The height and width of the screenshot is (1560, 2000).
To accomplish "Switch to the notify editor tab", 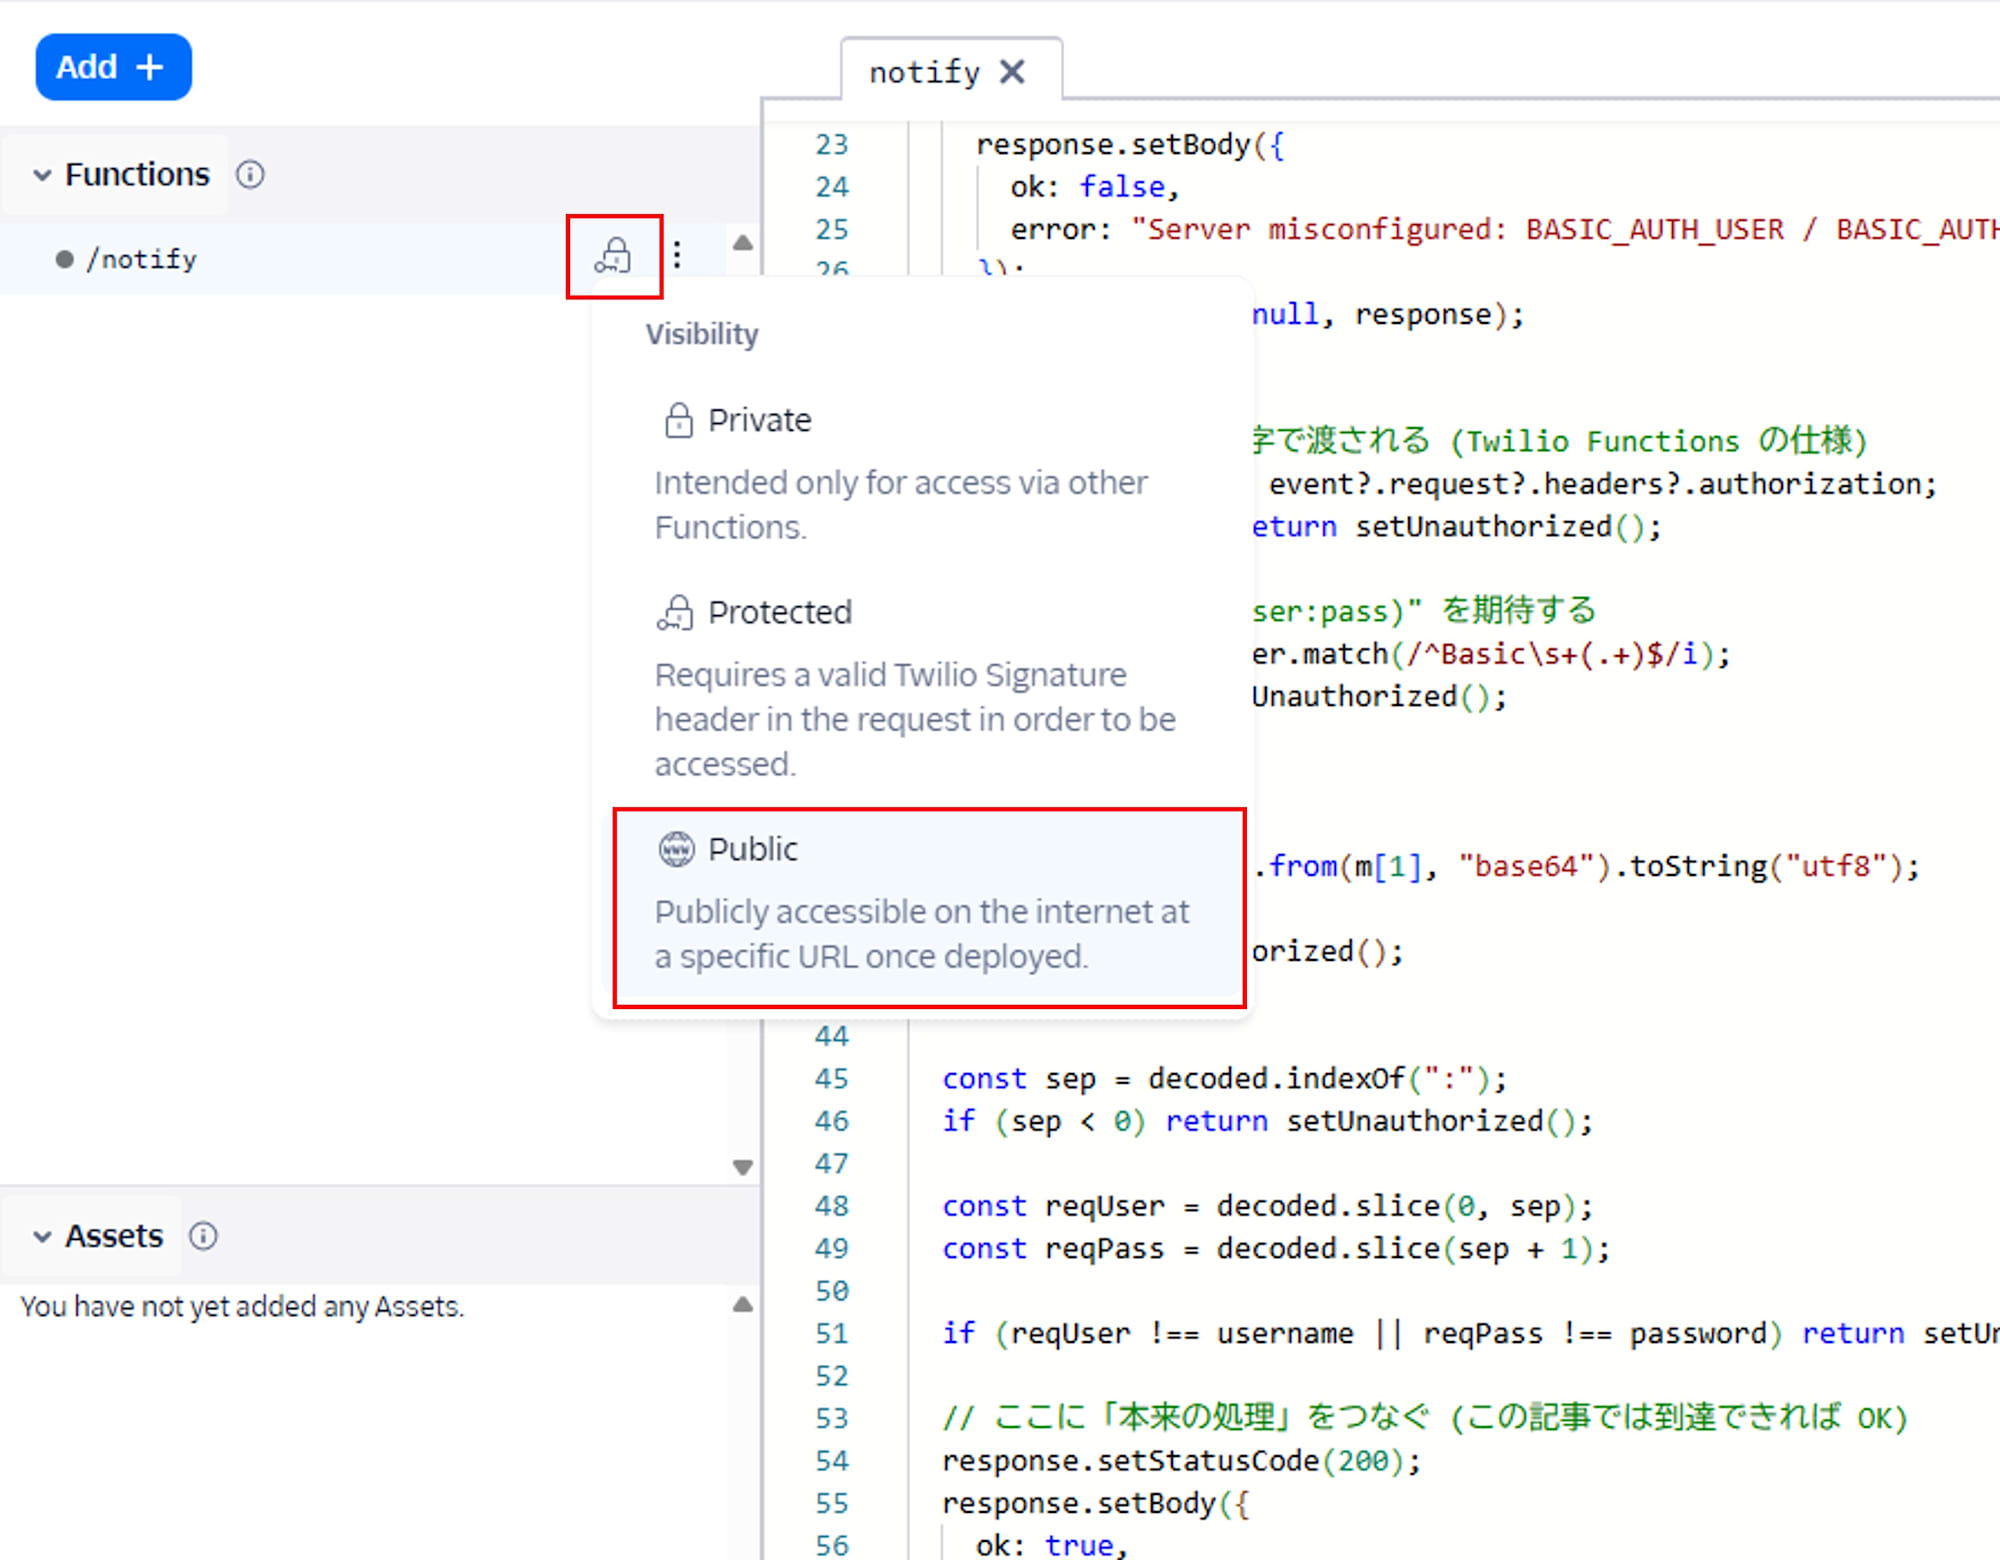I will pyautogui.click(x=923, y=72).
